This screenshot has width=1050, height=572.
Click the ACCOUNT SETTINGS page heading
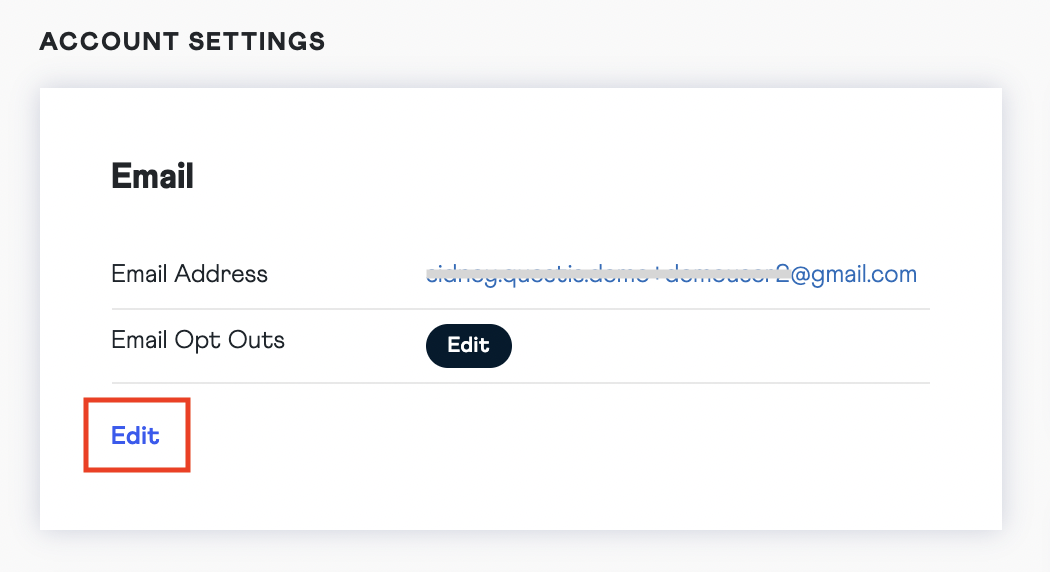click(x=182, y=42)
